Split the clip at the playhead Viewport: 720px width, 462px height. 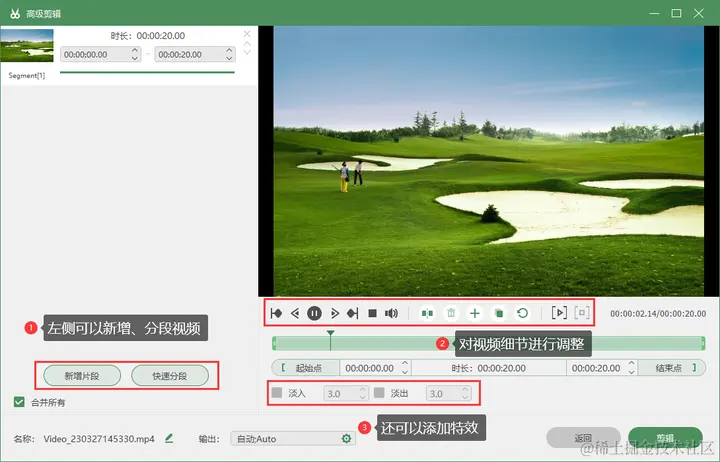[x=427, y=313]
